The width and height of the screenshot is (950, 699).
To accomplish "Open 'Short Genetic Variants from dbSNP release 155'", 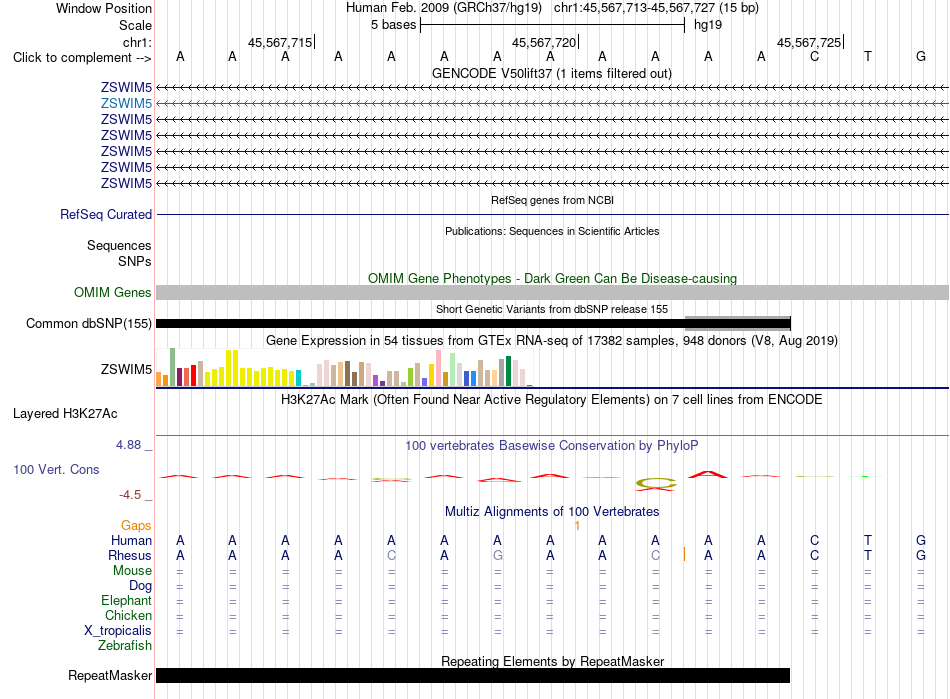I will [552, 309].
